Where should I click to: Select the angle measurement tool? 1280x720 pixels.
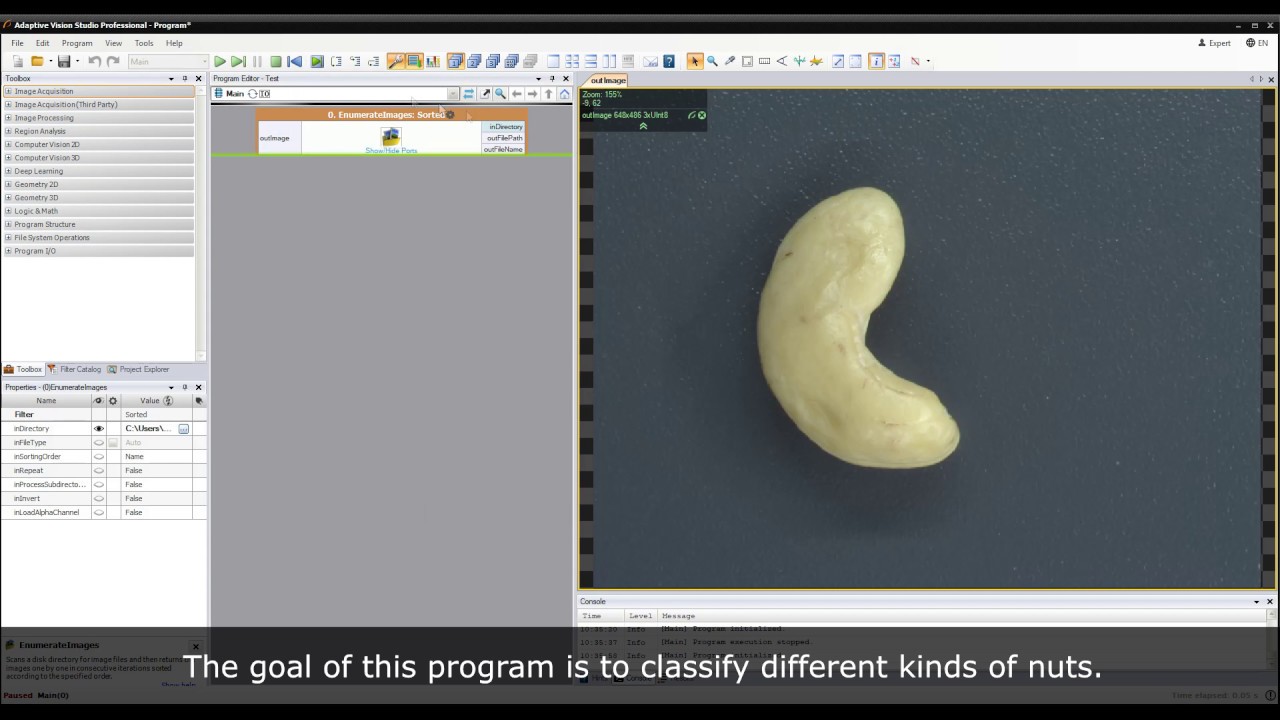tap(782, 61)
